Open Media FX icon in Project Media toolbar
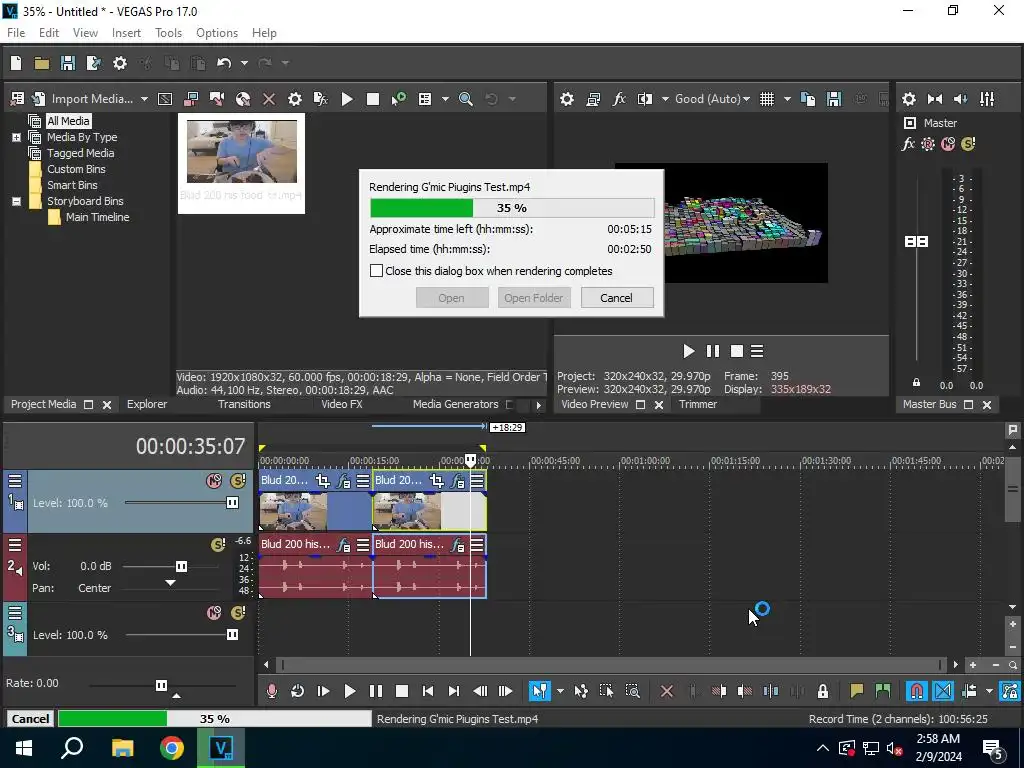 pyautogui.click(x=321, y=99)
